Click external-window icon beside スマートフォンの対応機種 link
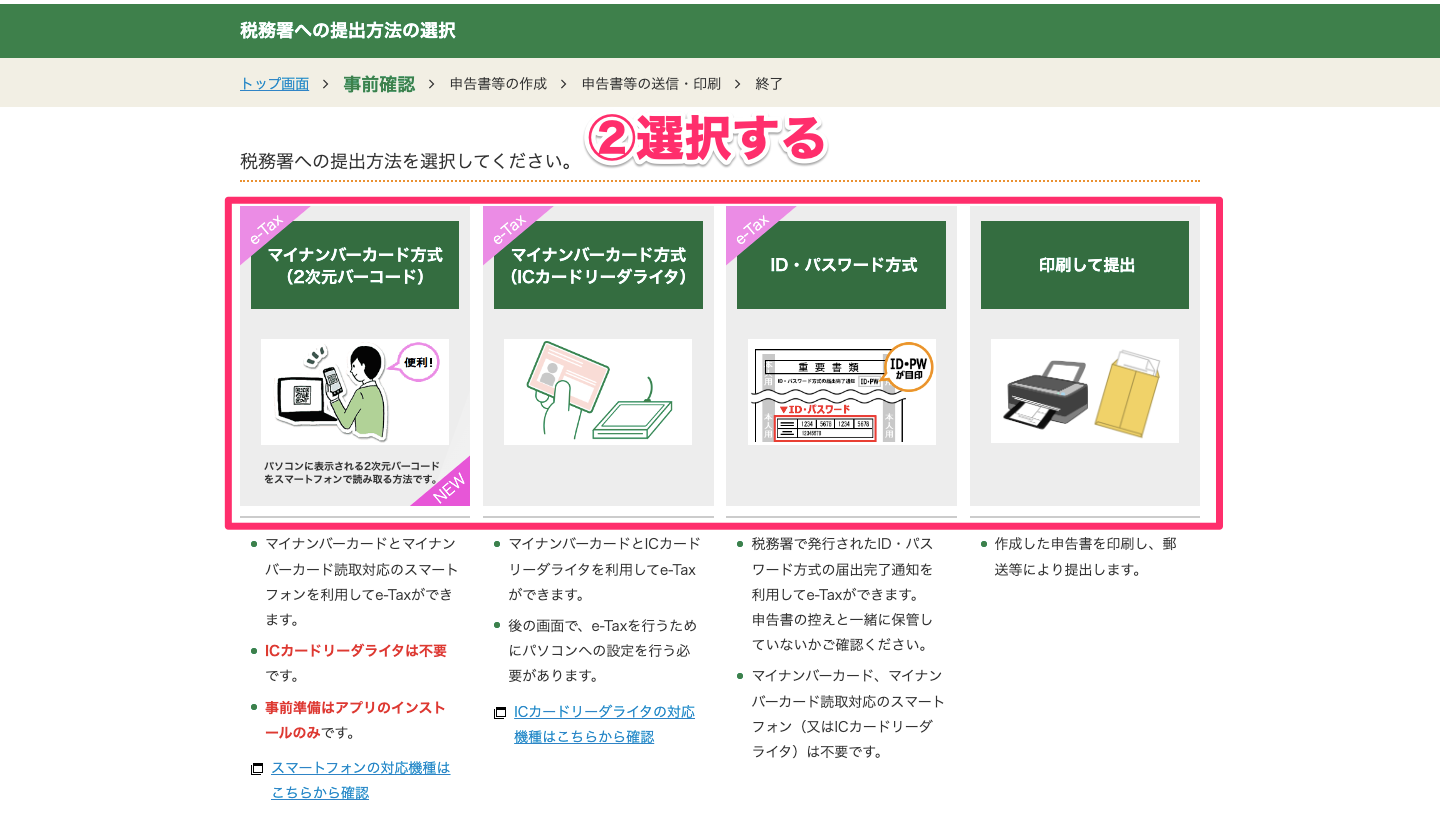The width and height of the screenshot is (1440, 821). (257, 769)
